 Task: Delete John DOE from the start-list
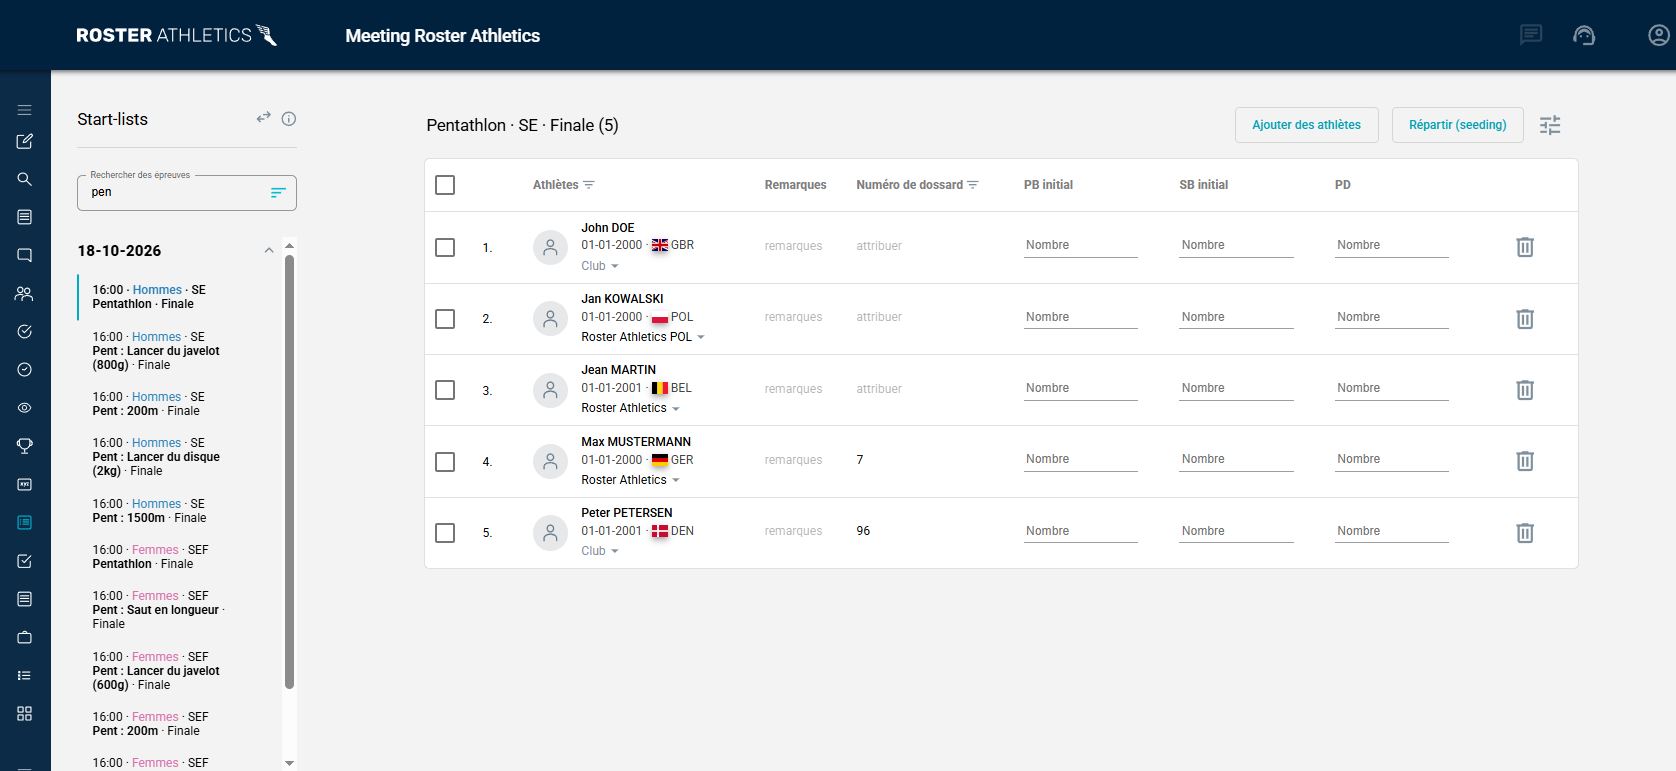click(x=1525, y=247)
